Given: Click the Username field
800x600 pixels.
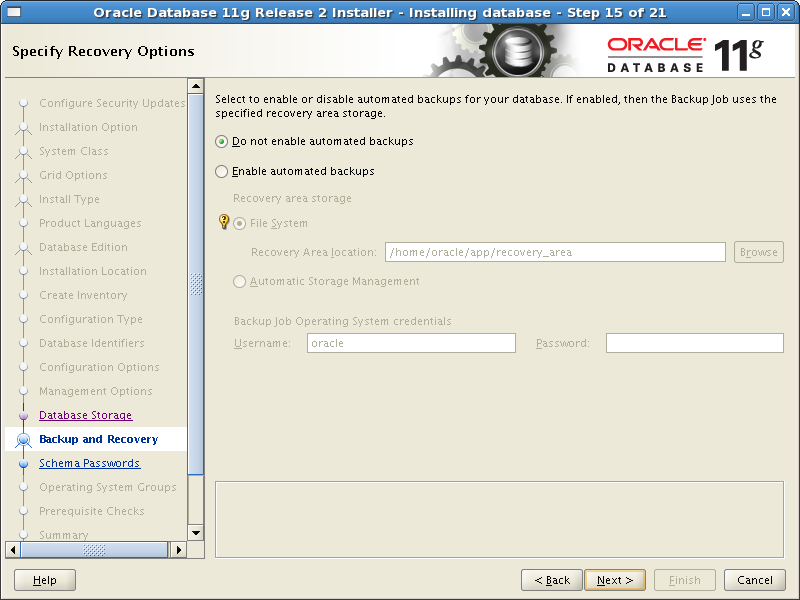Looking at the screenshot, I should (x=411, y=343).
